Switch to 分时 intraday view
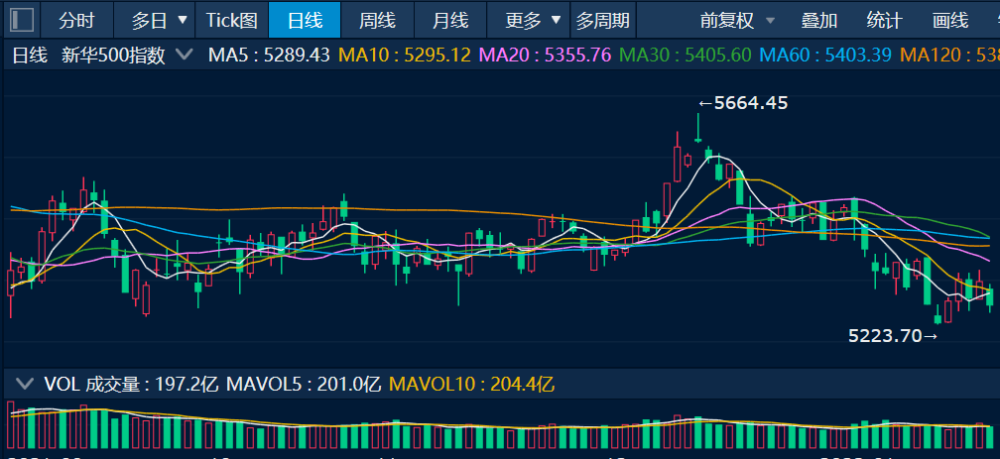The image size is (1000, 459). [x=77, y=20]
